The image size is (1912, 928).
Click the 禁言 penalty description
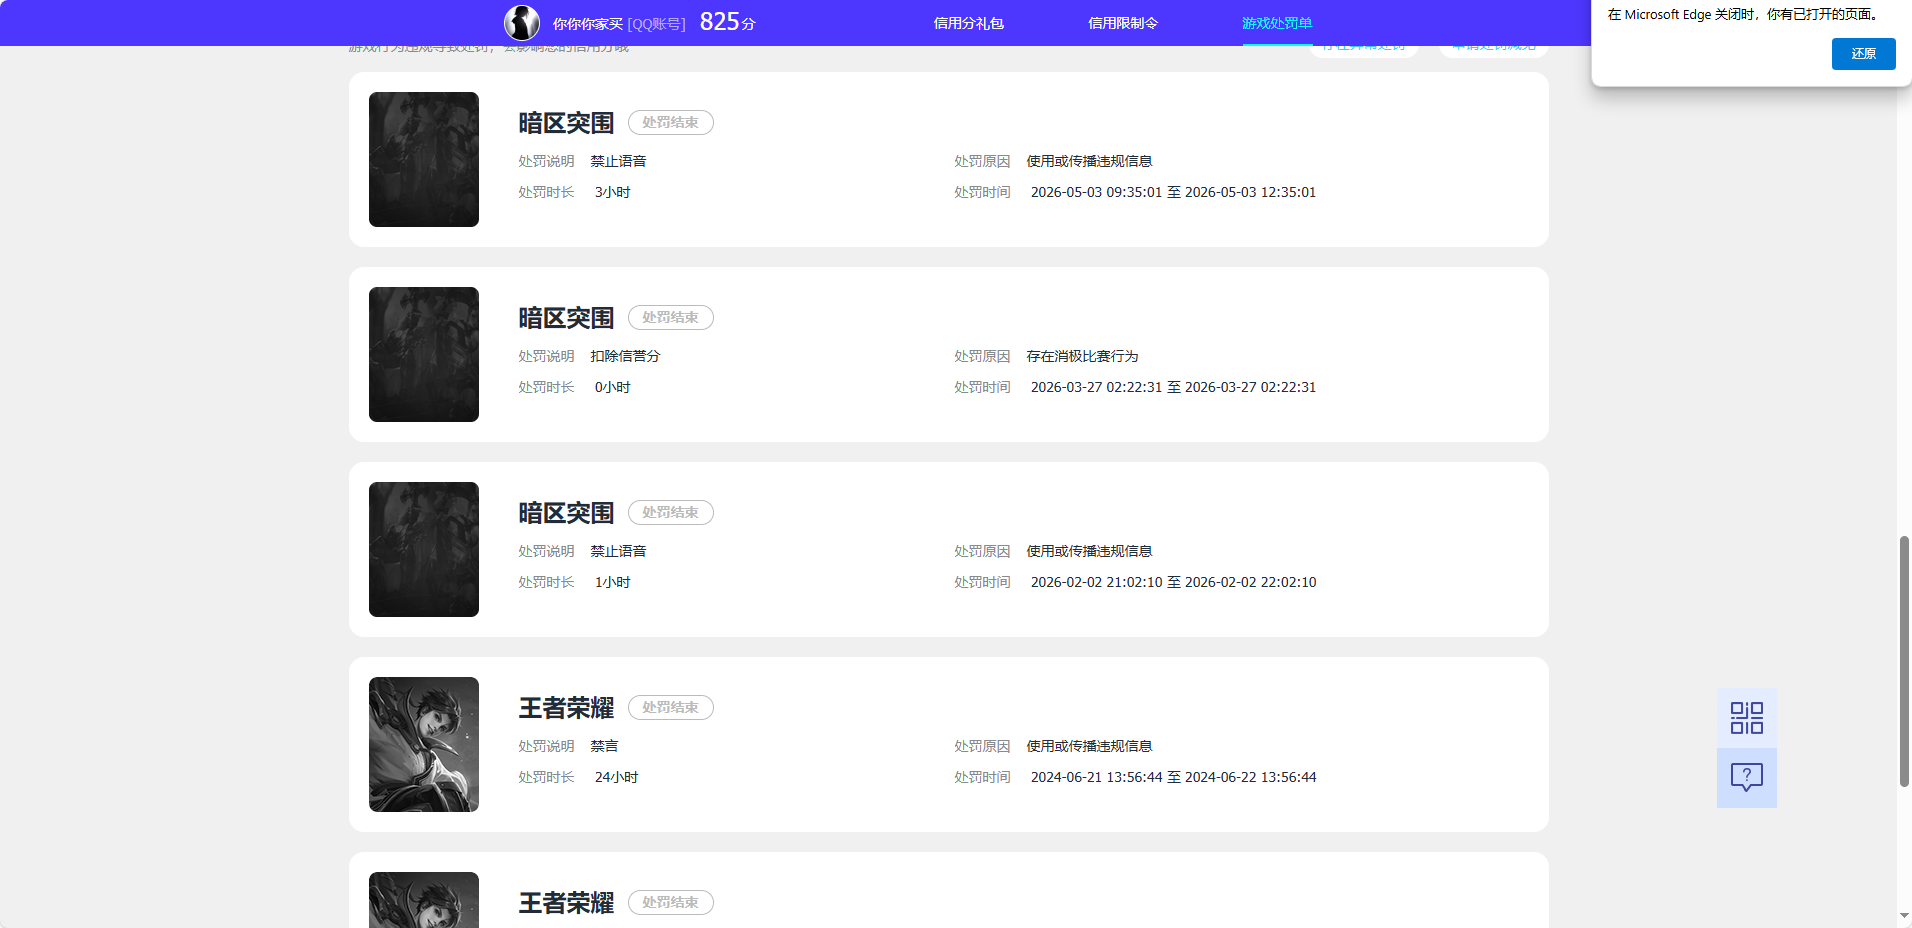pos(604,746)
